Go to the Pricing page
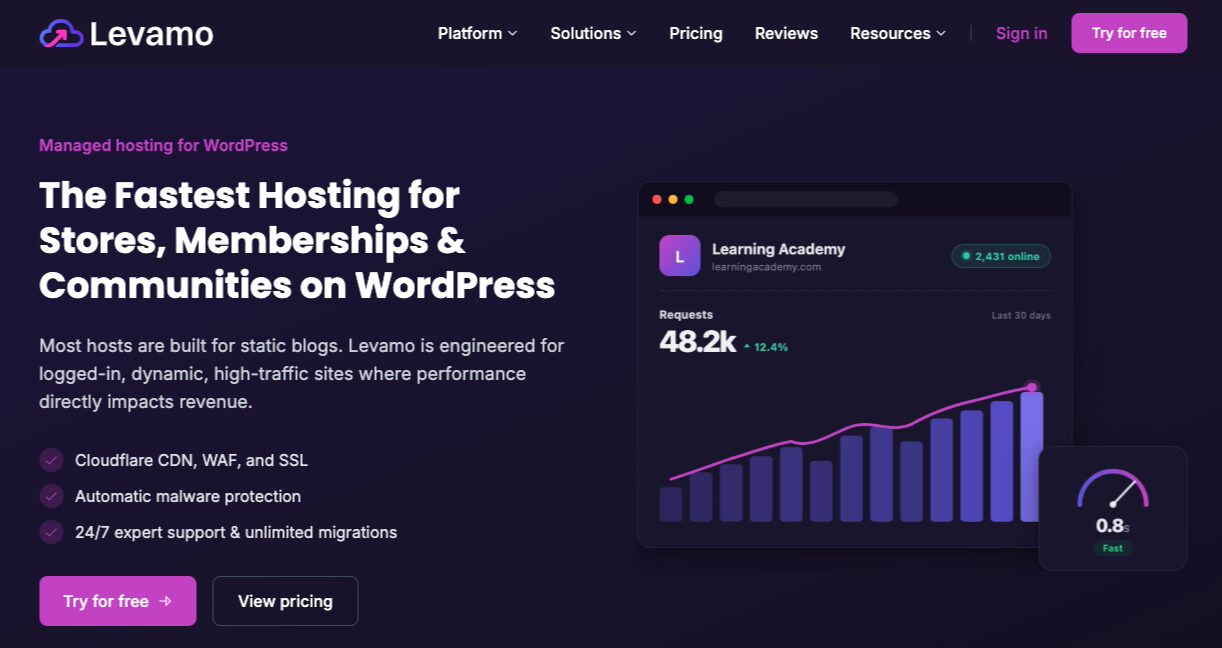The image size is (1222, 648). click(696, 33)
